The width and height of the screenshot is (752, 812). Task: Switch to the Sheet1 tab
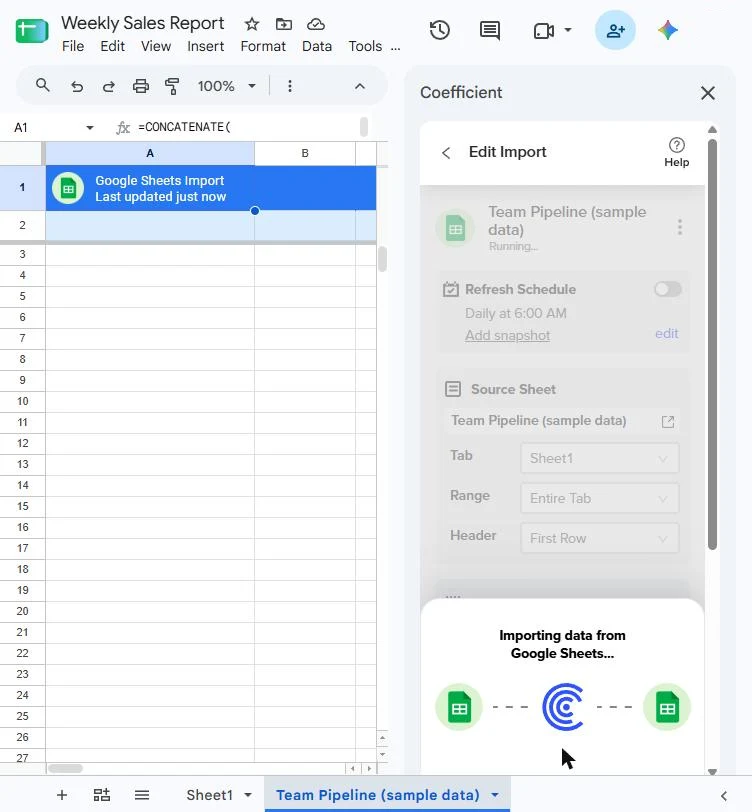tap(209, 794)
